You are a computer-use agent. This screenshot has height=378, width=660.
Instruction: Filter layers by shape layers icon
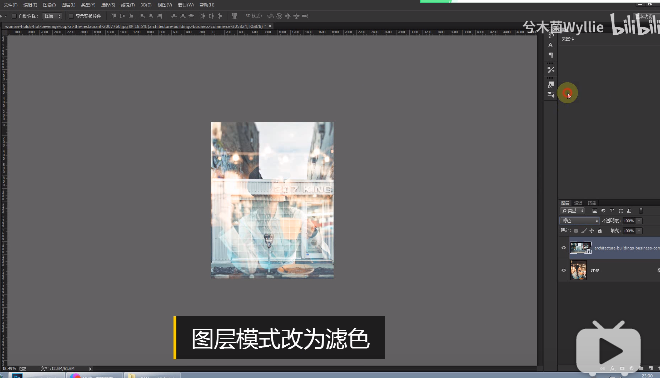pos(621,210)
